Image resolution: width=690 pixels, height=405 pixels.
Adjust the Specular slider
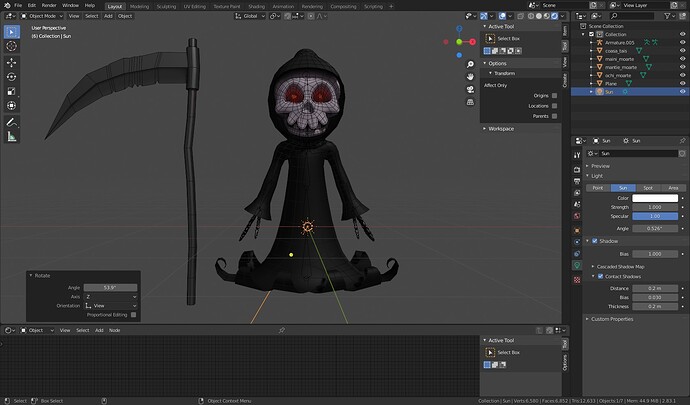655,216
